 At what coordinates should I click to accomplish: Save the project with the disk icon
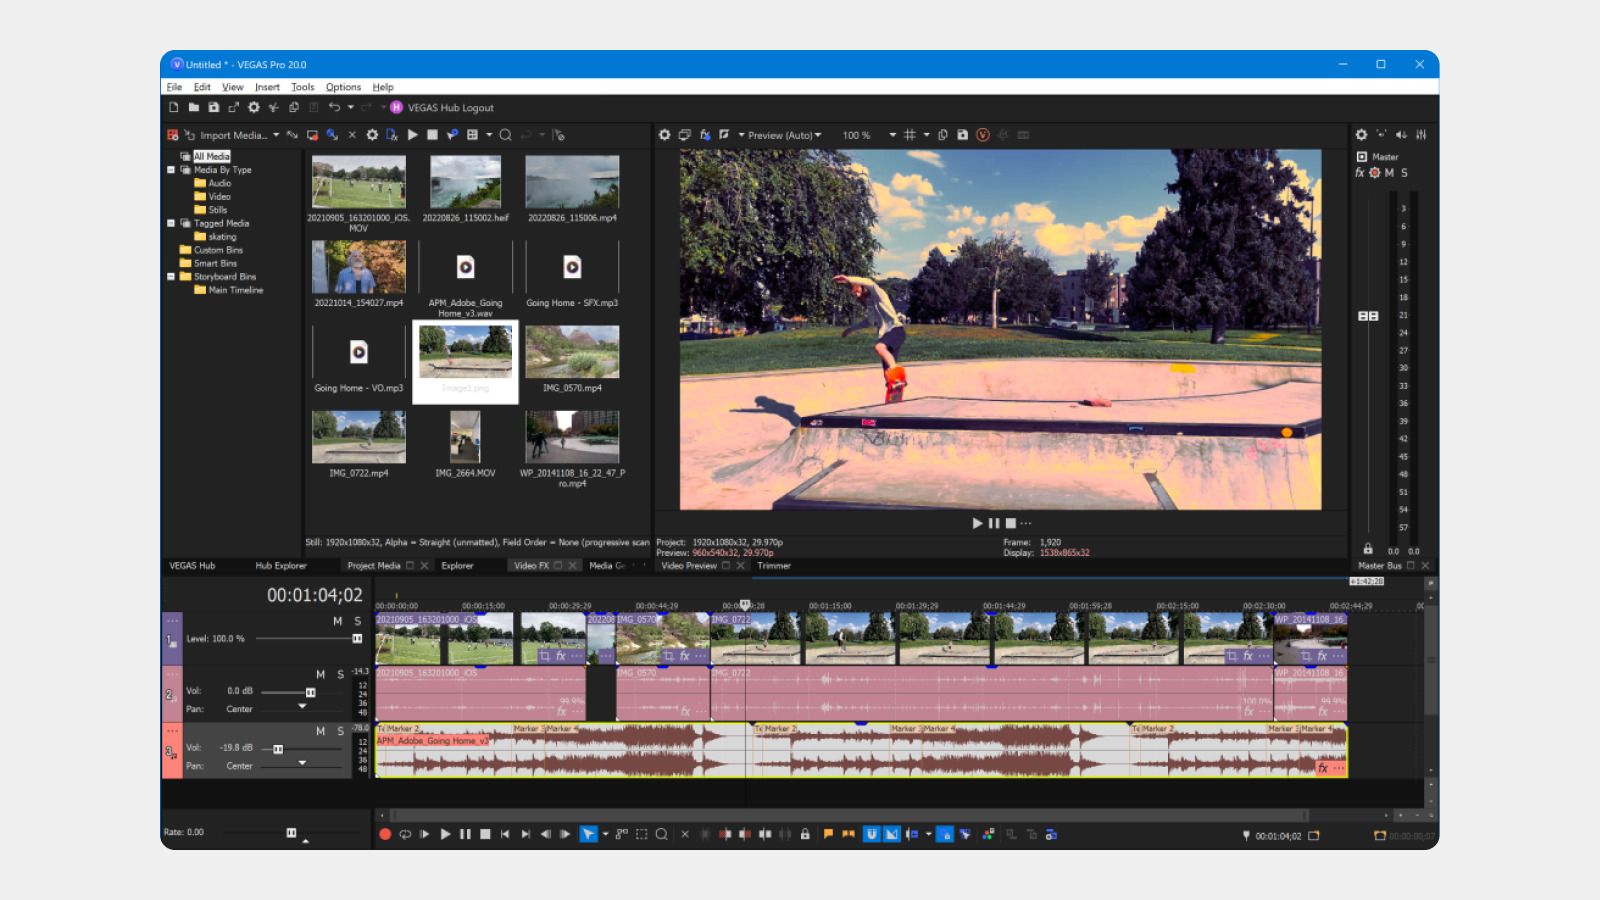pyautogui.click(x=213, y=107)
